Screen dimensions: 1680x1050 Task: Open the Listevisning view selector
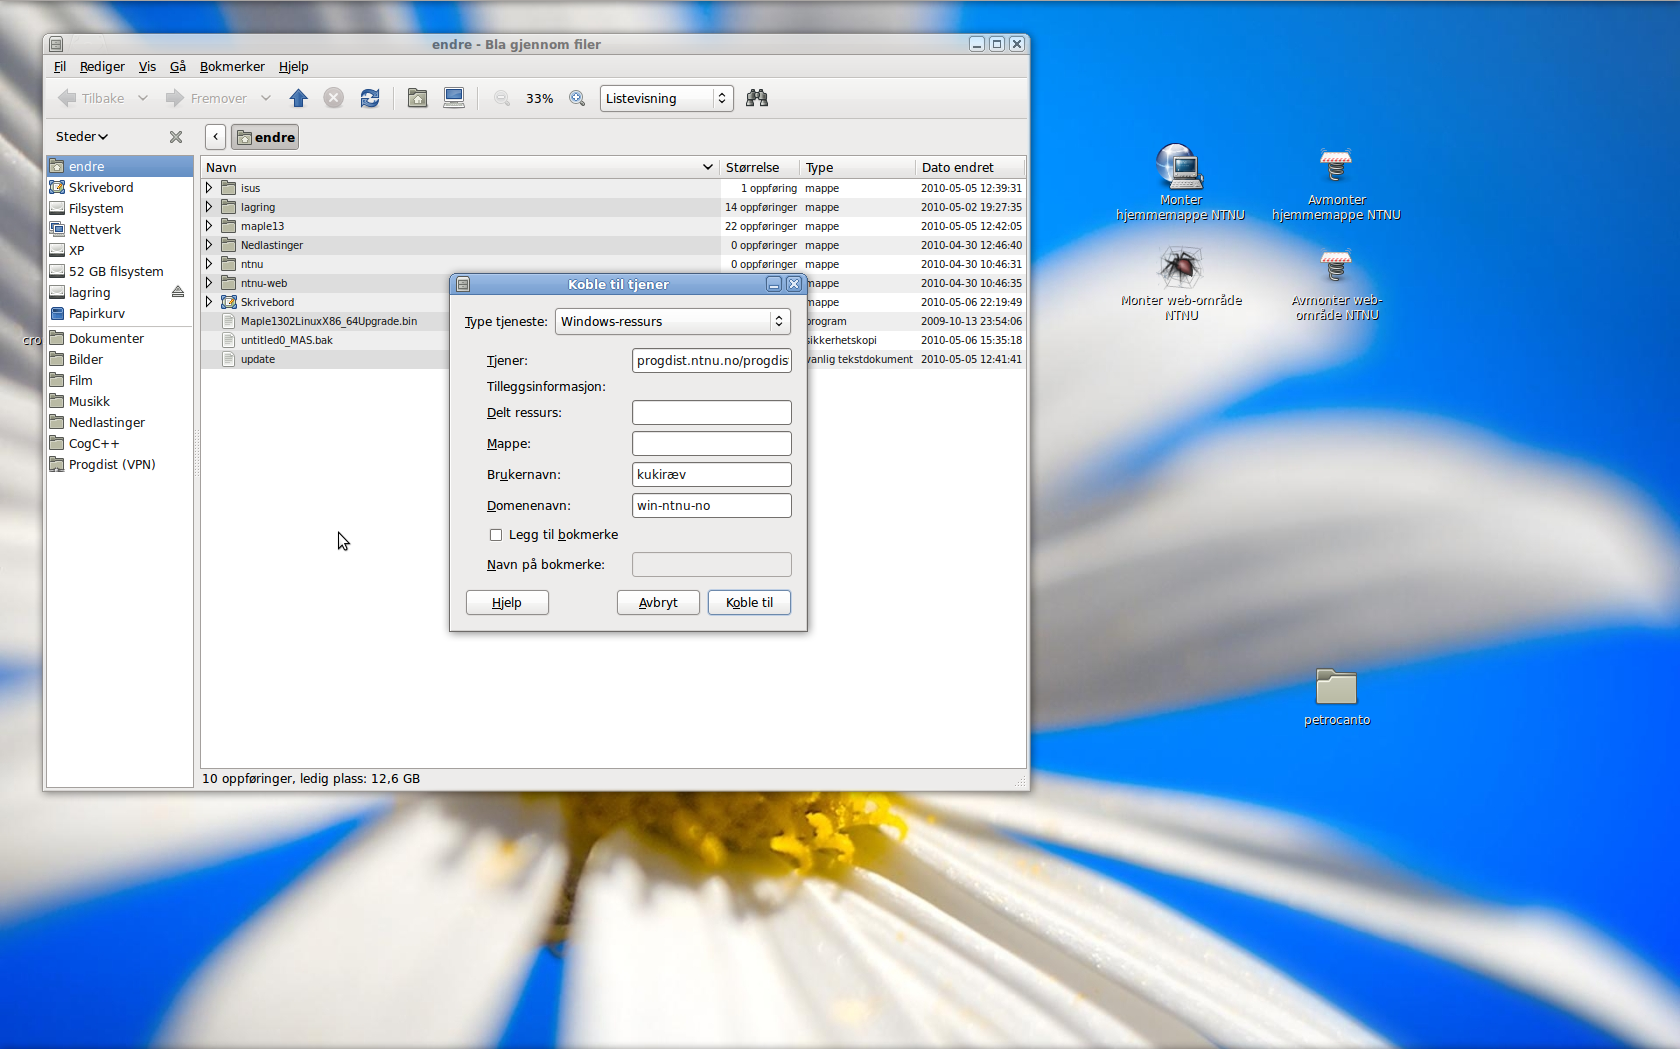pyautogui.click(x=666, y=98)
